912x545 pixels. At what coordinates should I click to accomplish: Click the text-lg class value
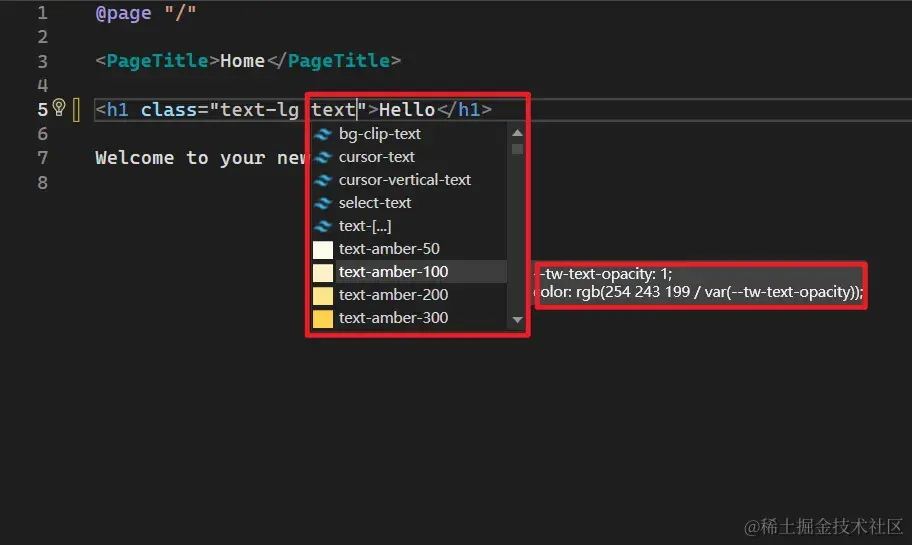tap(259, 109)
